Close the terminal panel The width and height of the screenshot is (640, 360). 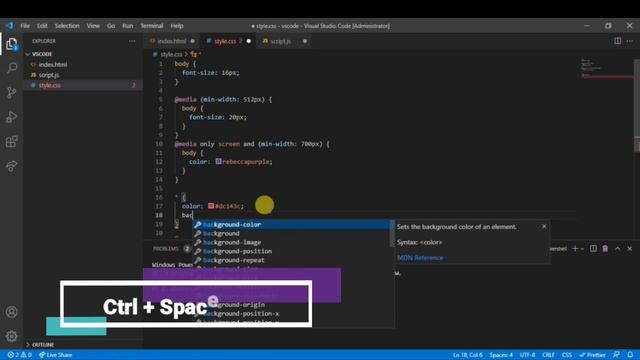tap(629, 248)
